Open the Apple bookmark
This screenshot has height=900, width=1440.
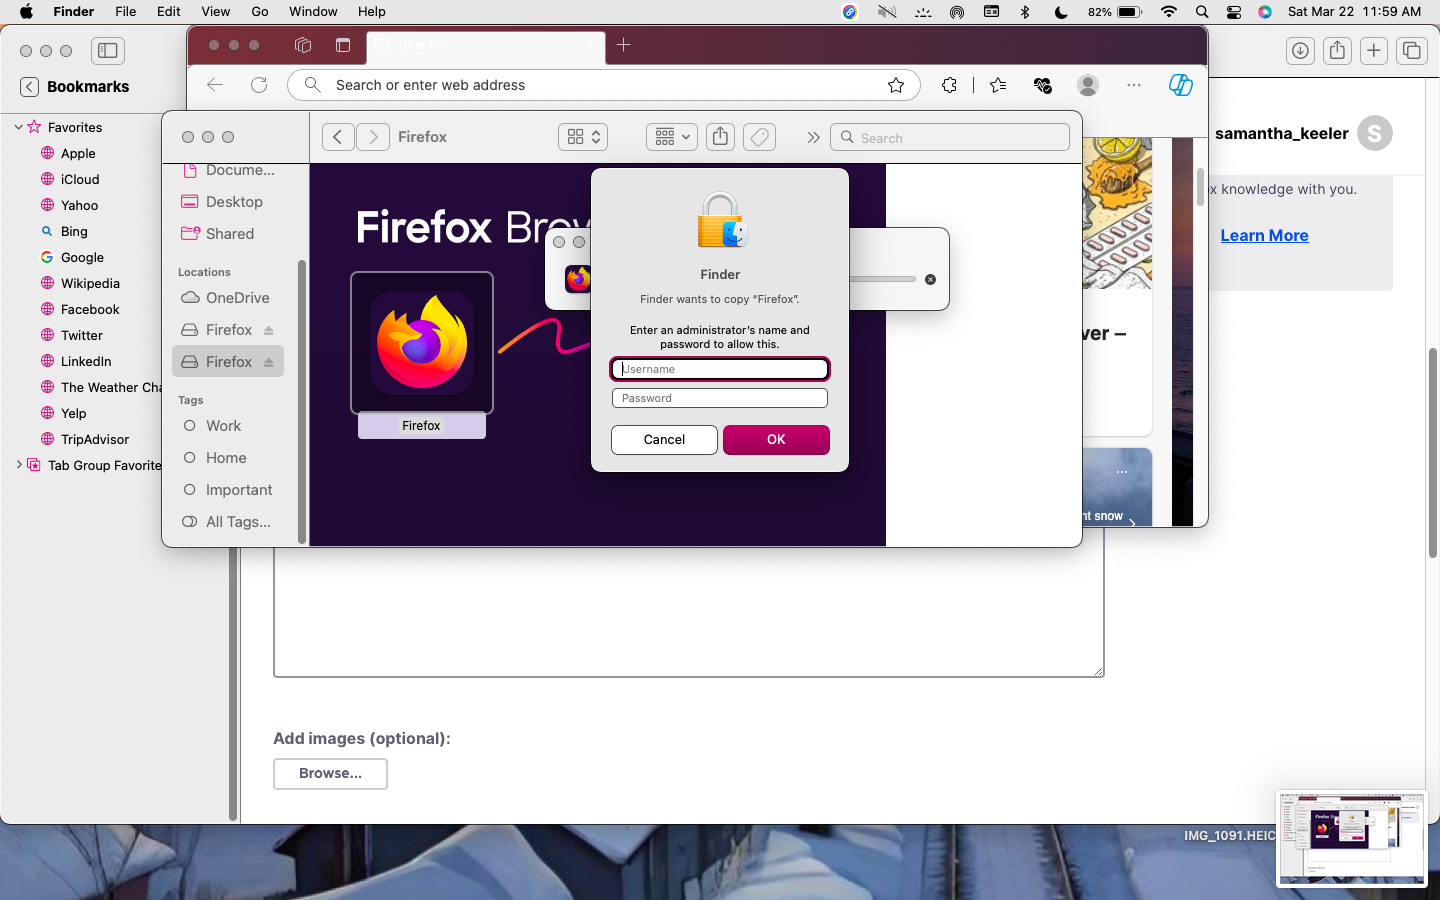pyautogui.click(x=78, y=153)
